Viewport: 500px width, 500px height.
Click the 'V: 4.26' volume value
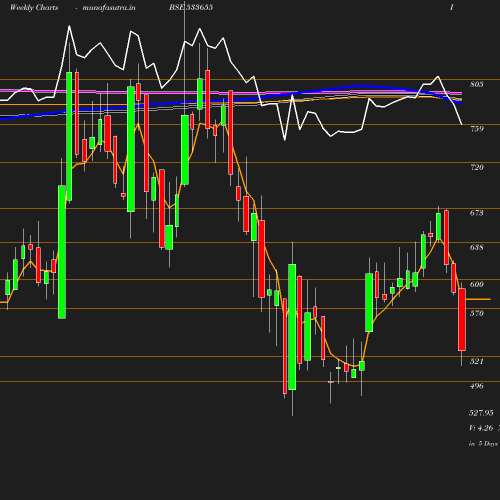point(481,428)
